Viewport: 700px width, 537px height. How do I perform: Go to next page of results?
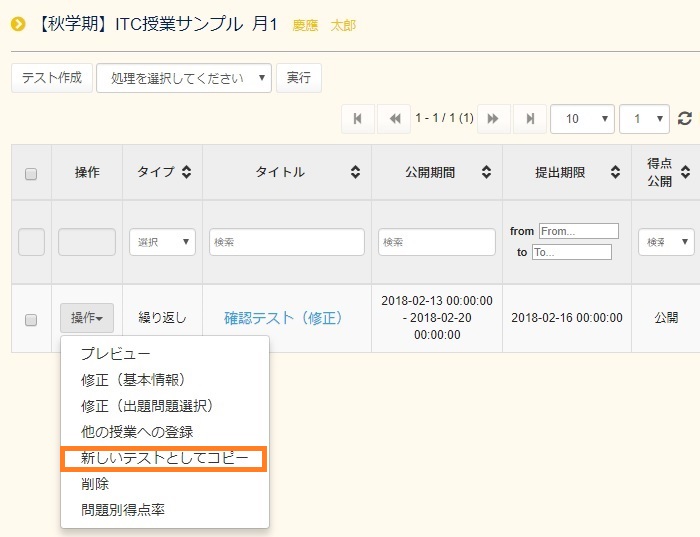pyautogui.click(x=493, y=118)
